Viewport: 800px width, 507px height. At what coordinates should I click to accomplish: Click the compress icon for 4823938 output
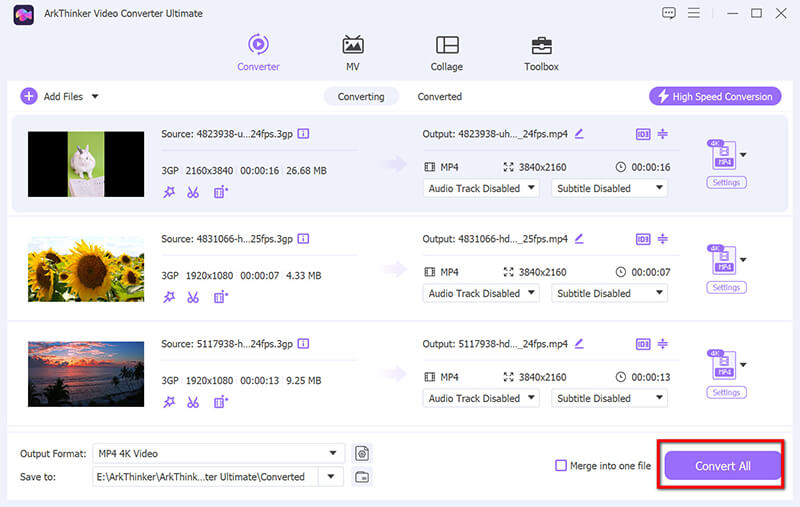click(x=662, y=134)
